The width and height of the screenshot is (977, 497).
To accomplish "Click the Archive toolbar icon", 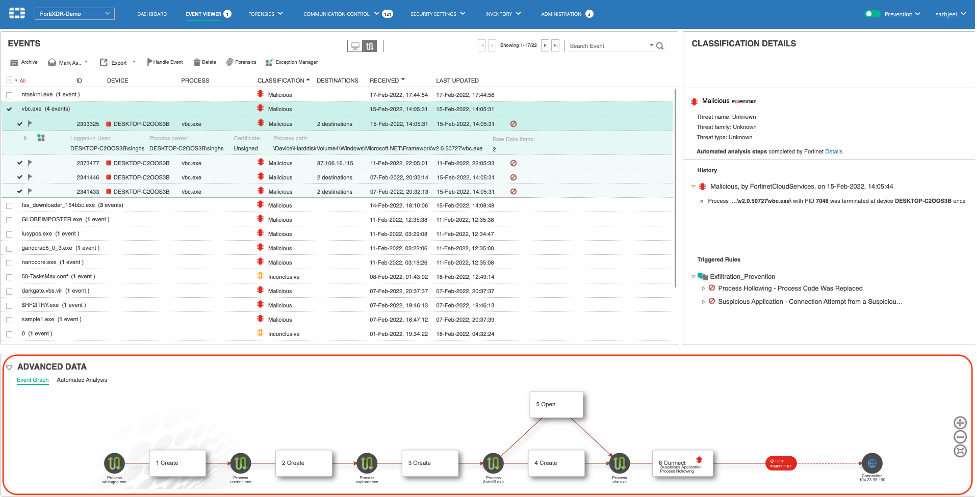I will tap(12, 62).
